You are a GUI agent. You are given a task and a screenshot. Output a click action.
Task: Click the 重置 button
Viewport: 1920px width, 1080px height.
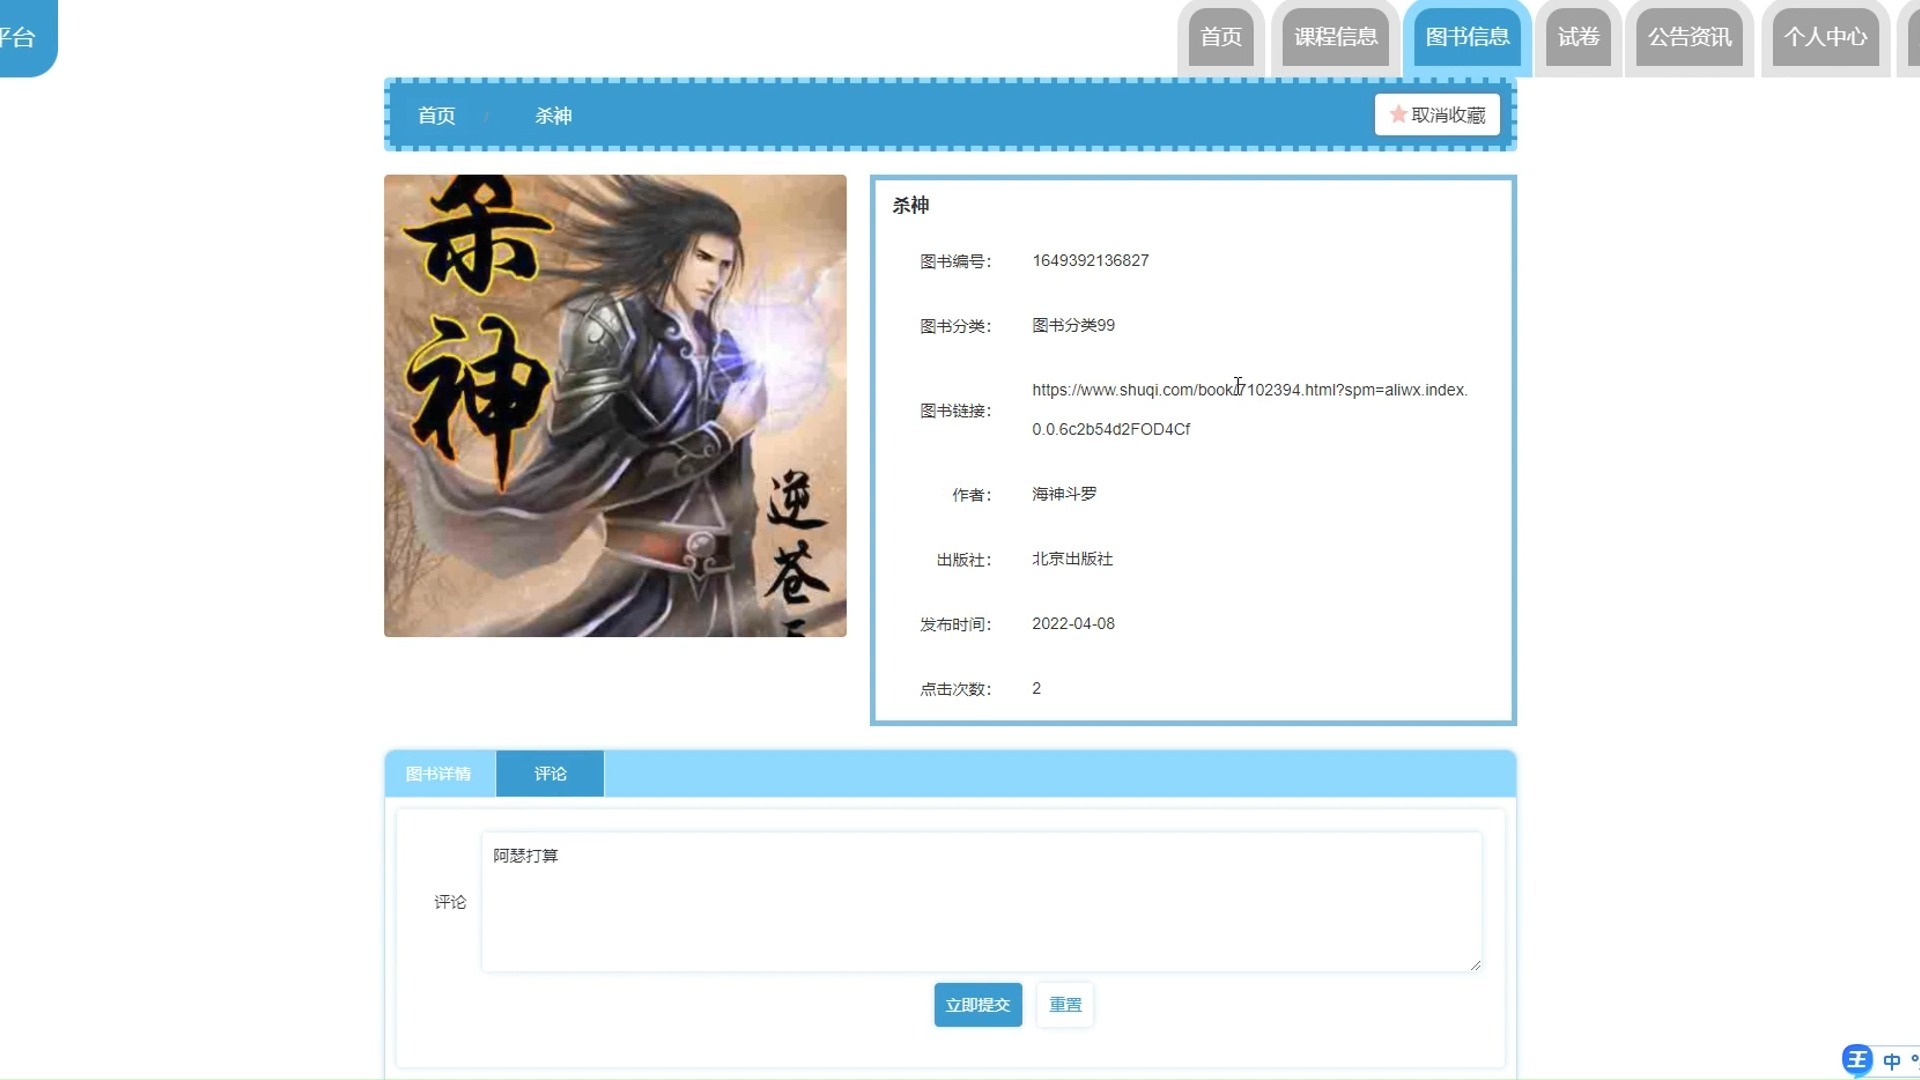coord(1065,1005)
